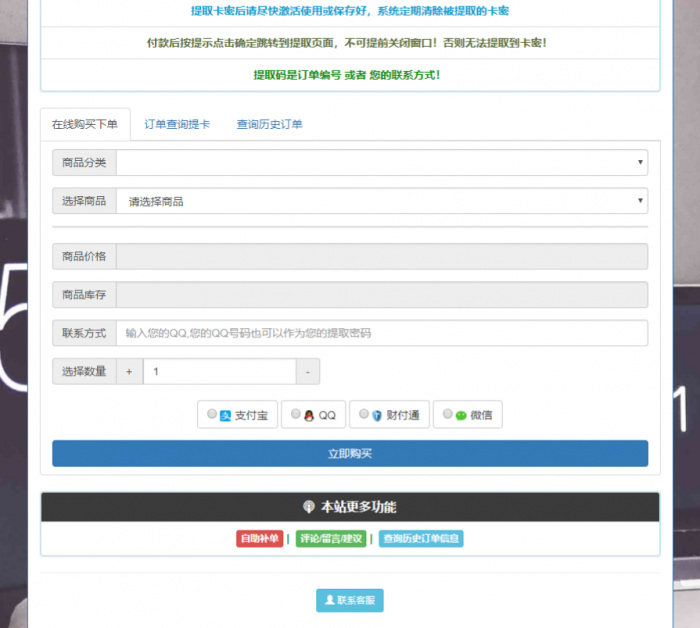
Task: Increase quantity with the plus button
Action: tap(129, 372)
